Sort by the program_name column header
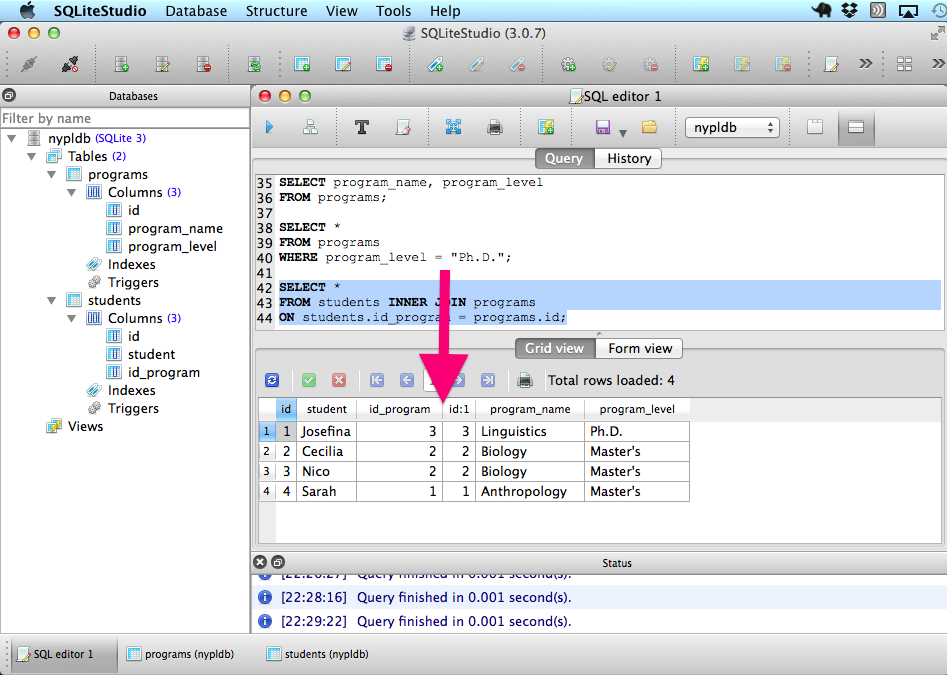 529,408
